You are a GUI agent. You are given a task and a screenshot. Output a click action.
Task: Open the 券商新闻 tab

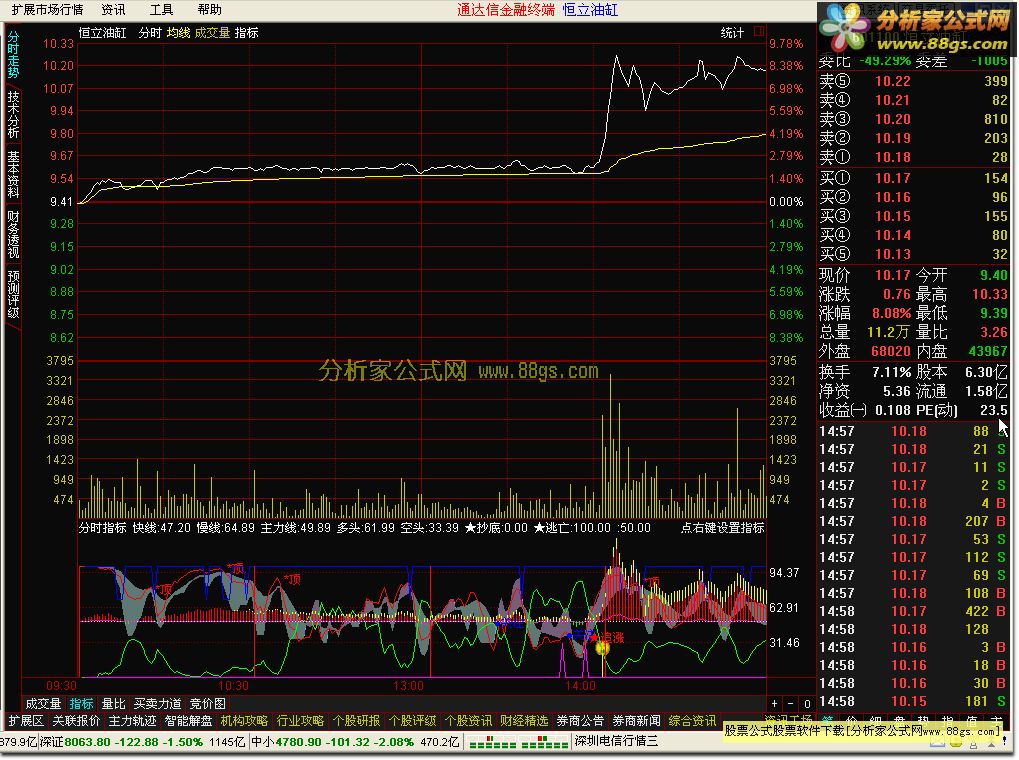(636, 720)
